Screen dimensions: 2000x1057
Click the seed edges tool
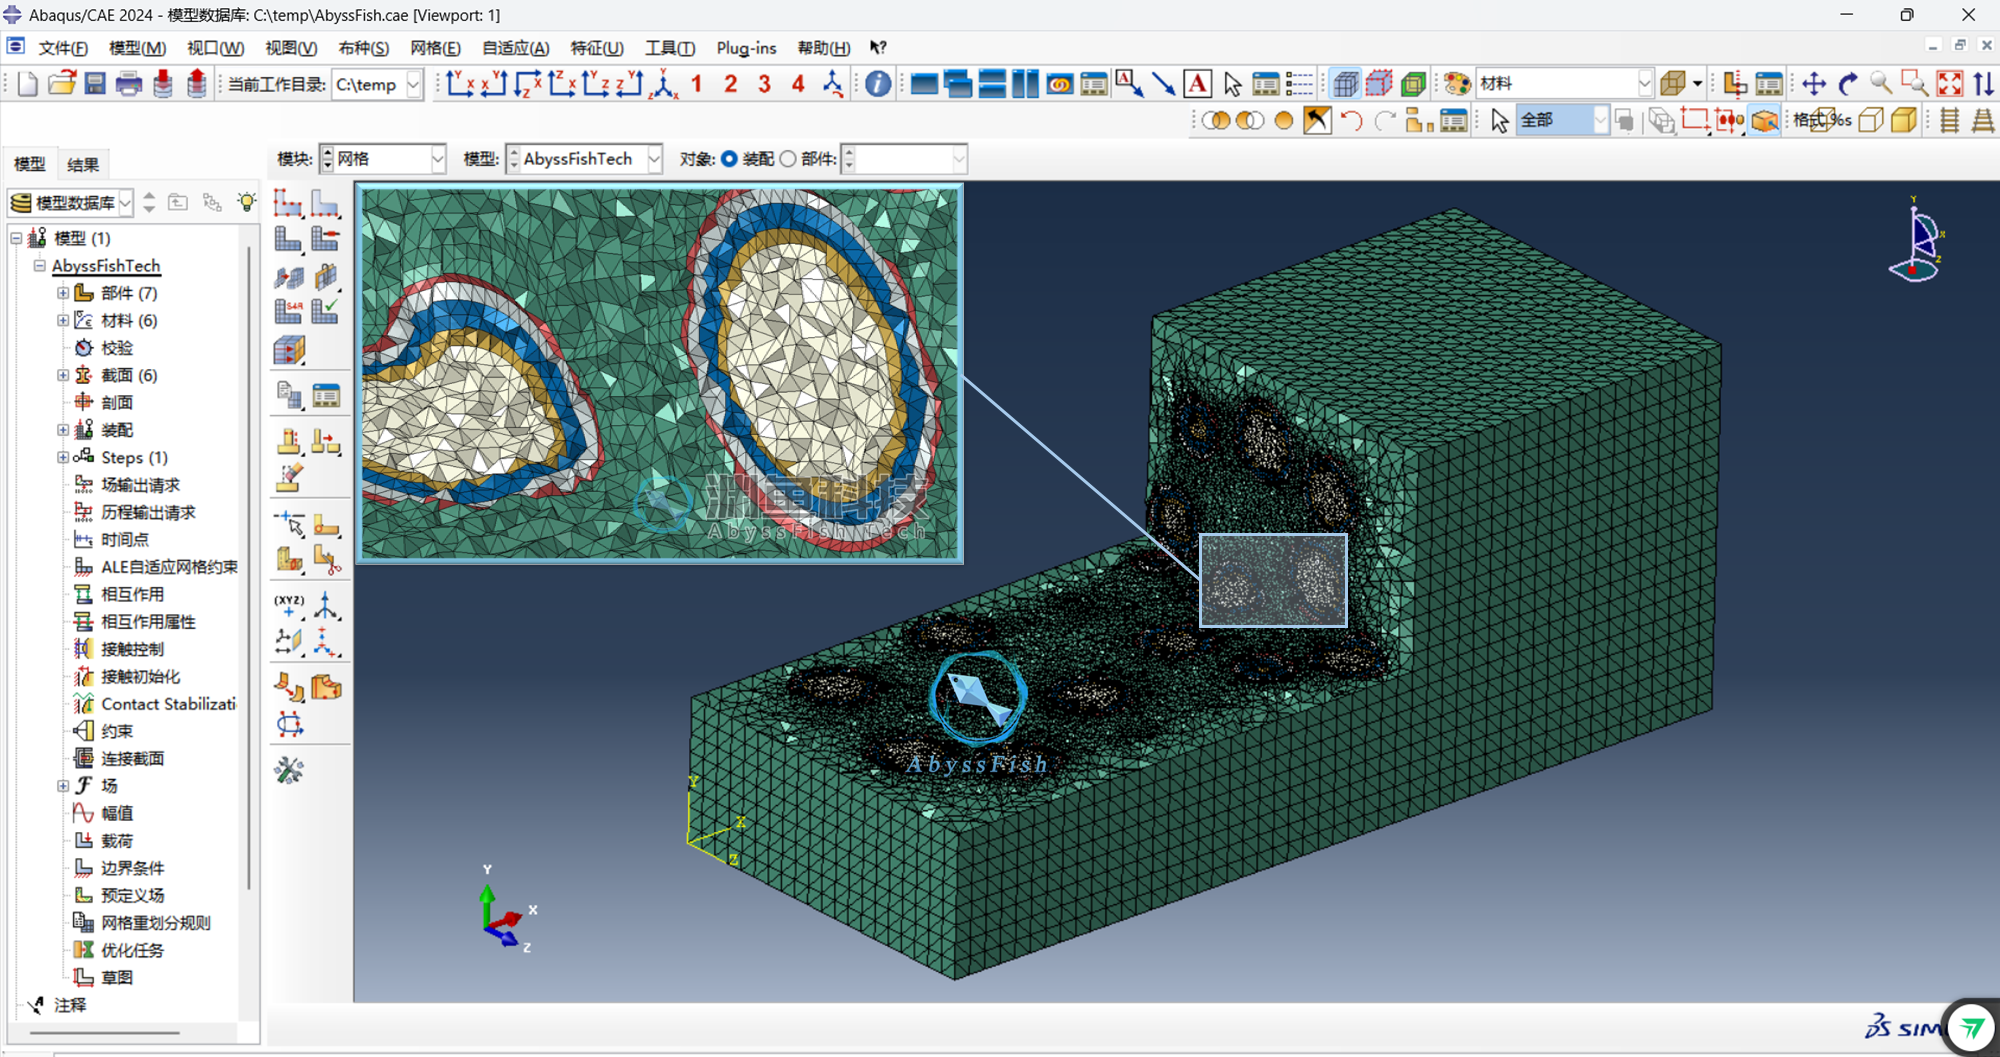(x=325, y=204)
